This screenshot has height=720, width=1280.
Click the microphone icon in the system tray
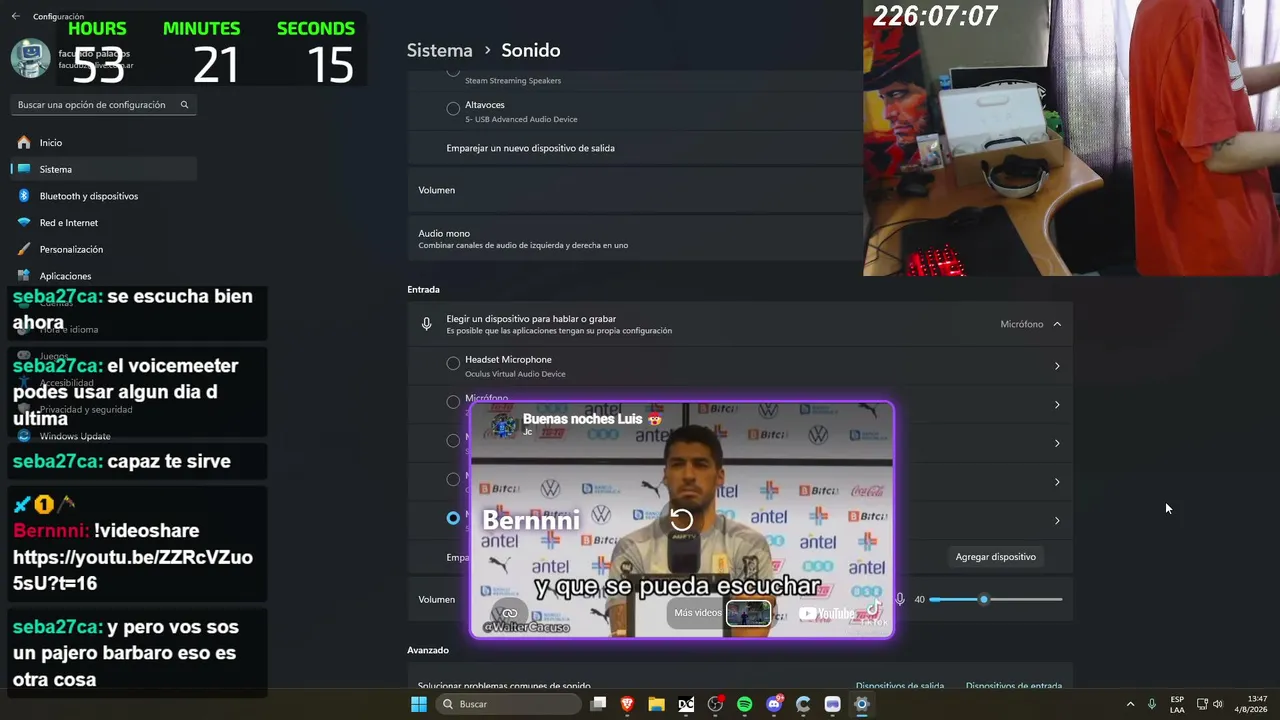click(1152, 704)
